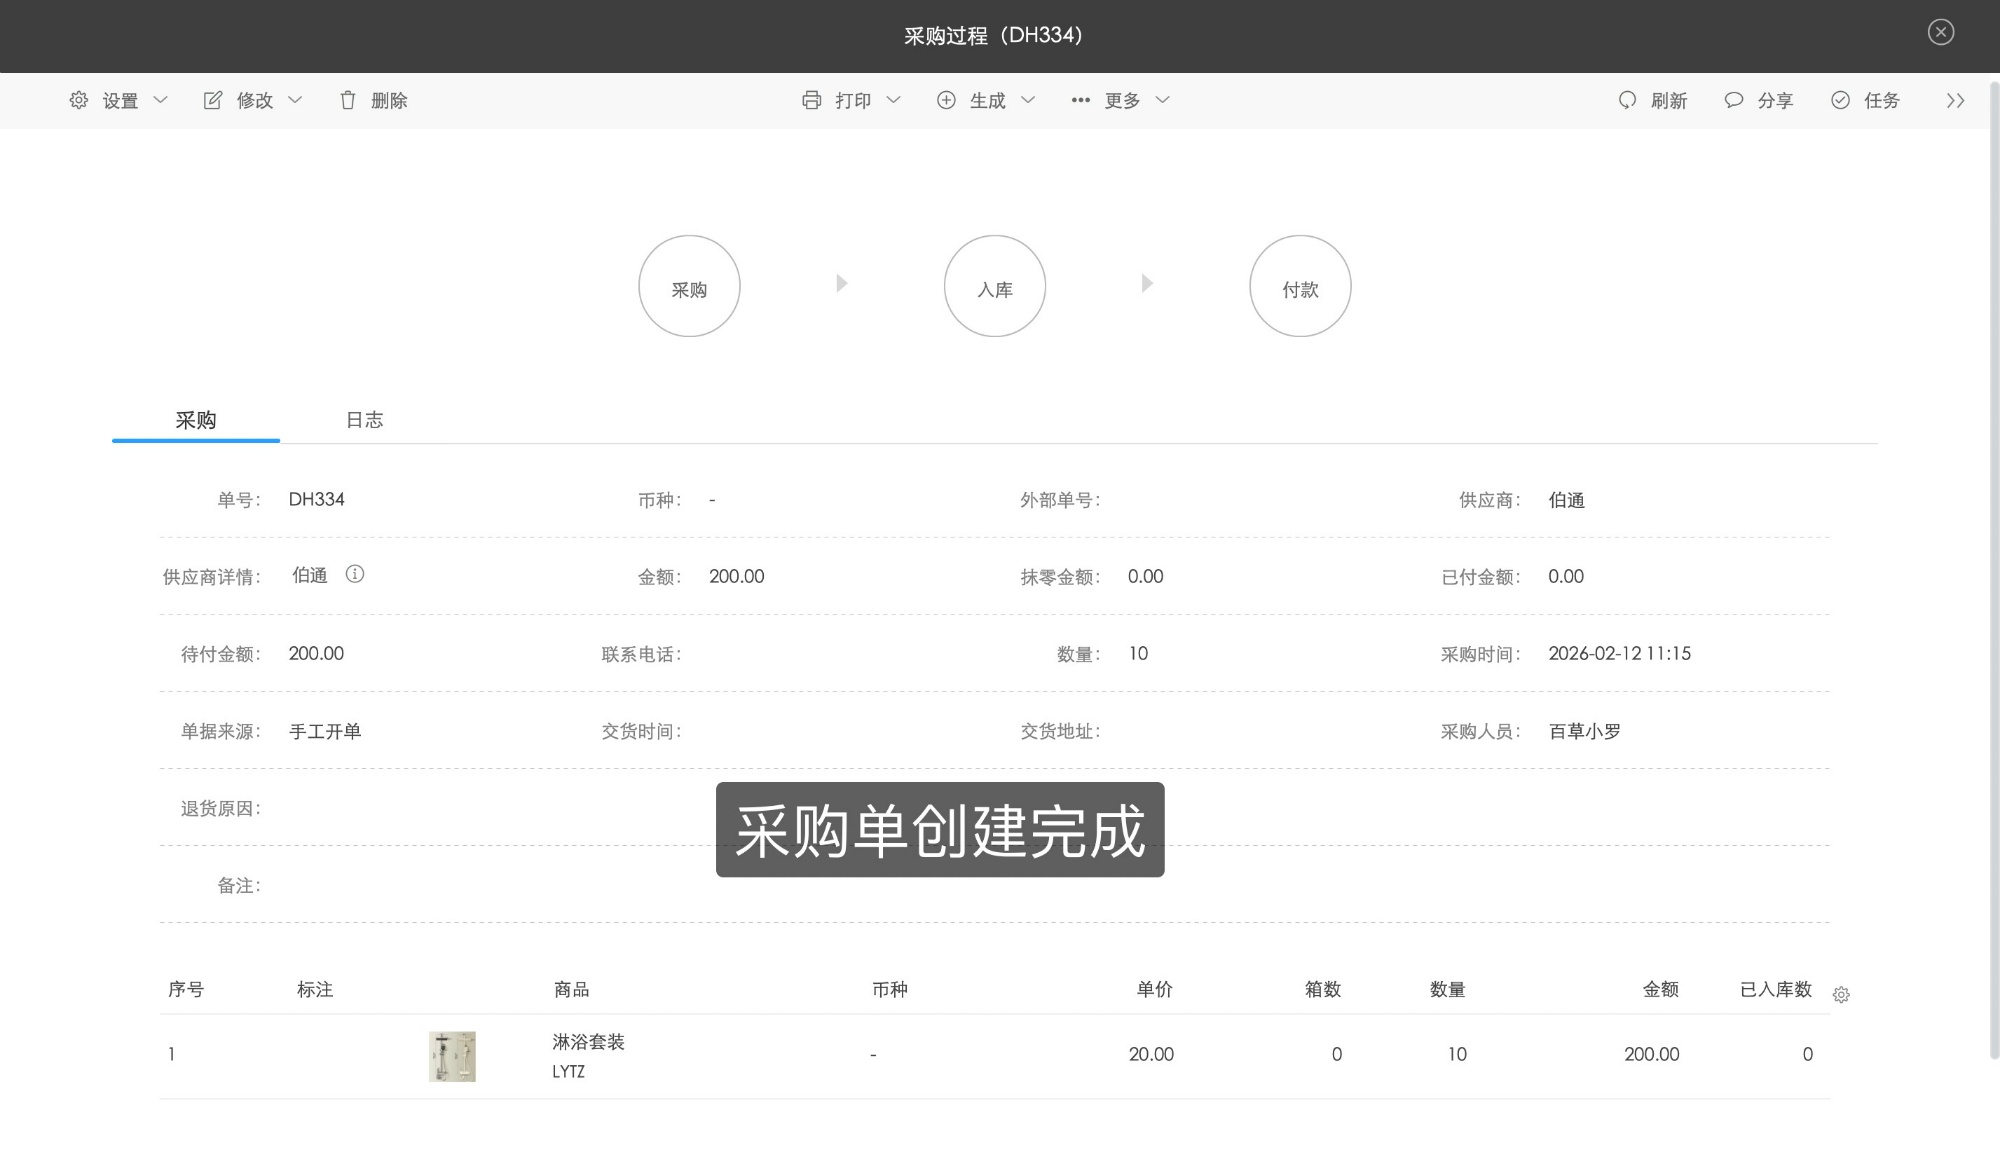This screenshot has width=2000, height=1161.
Task: Click the info icon beside supplier 伯通
Action: (356, 574)
